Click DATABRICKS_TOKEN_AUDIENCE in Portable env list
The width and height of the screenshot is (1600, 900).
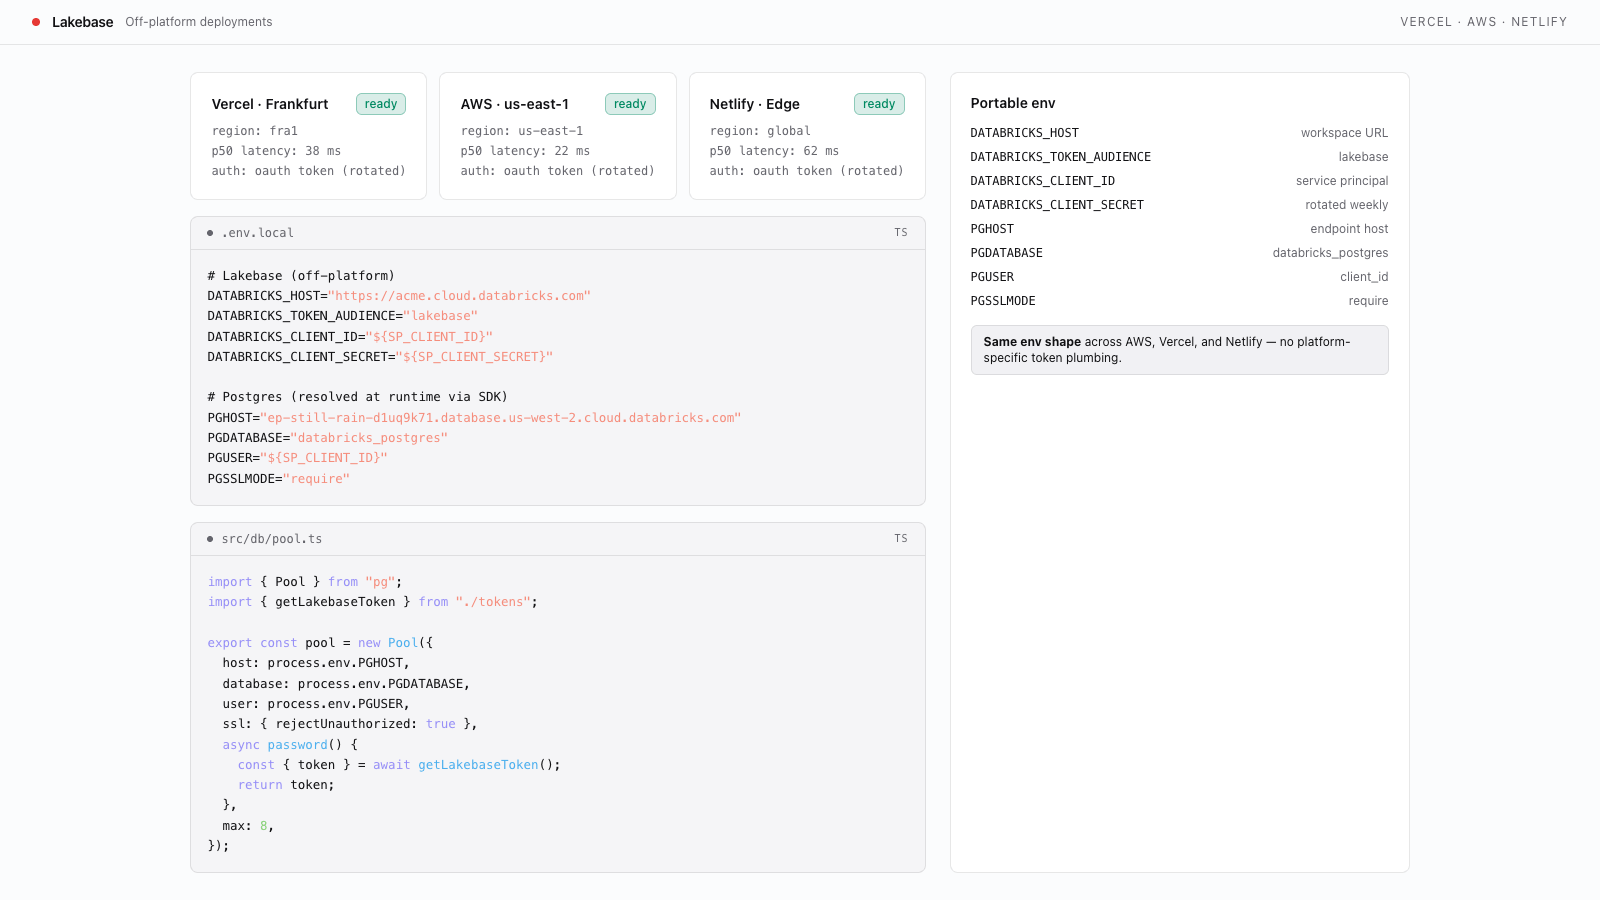pyautogui.click(x=1061, y=157)
